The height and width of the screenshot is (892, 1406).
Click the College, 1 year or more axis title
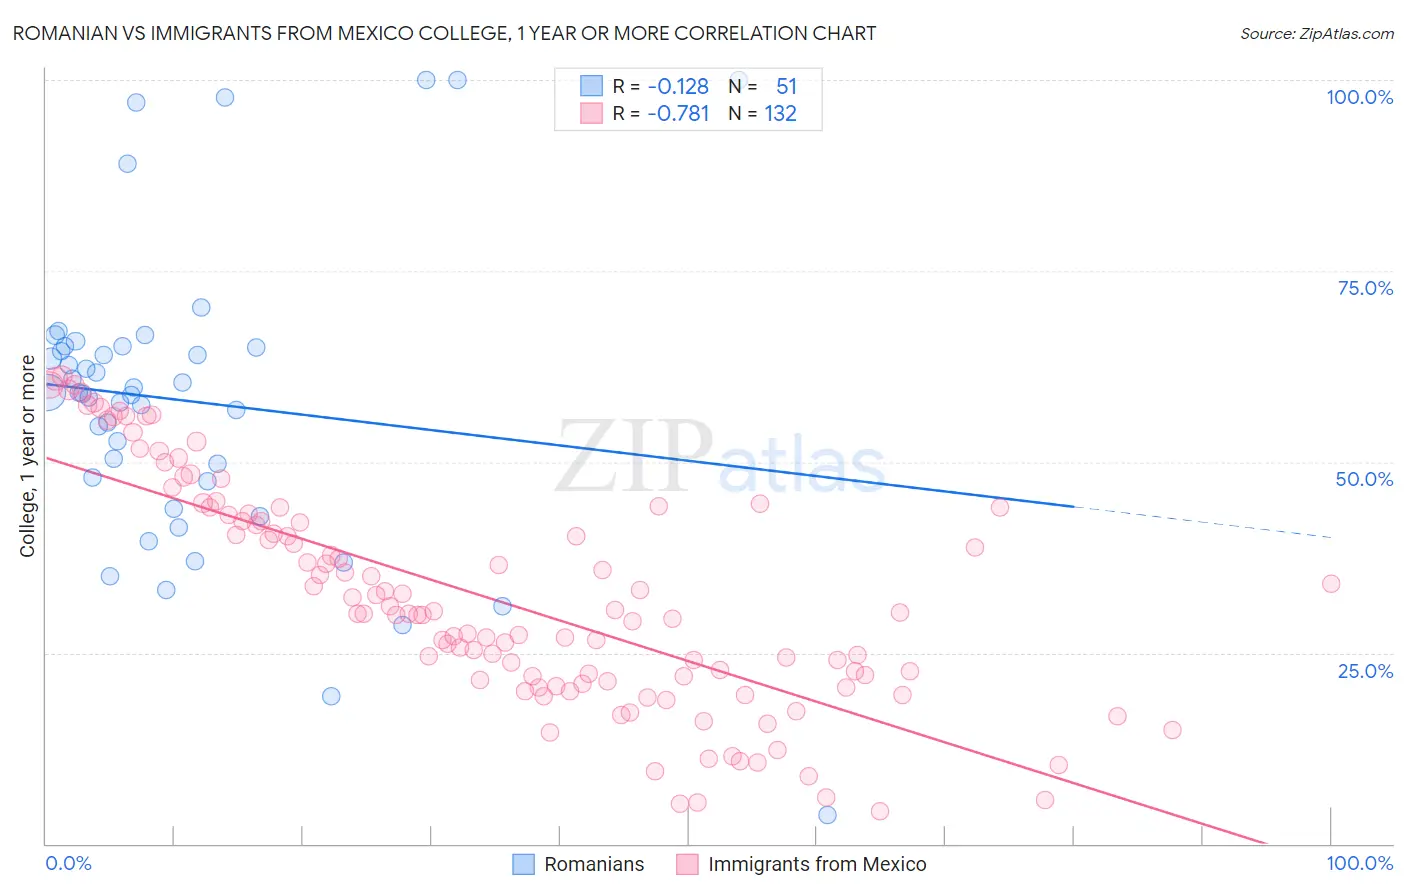coord(27,456)
